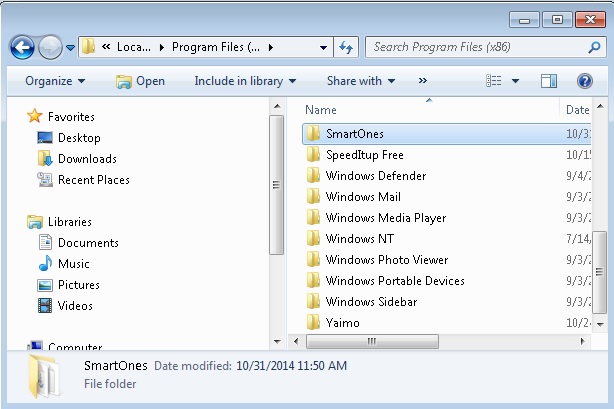The width and height of the screenshot is (614, 409).
Task: Click the Date column header
Action: tap(576, 110)
